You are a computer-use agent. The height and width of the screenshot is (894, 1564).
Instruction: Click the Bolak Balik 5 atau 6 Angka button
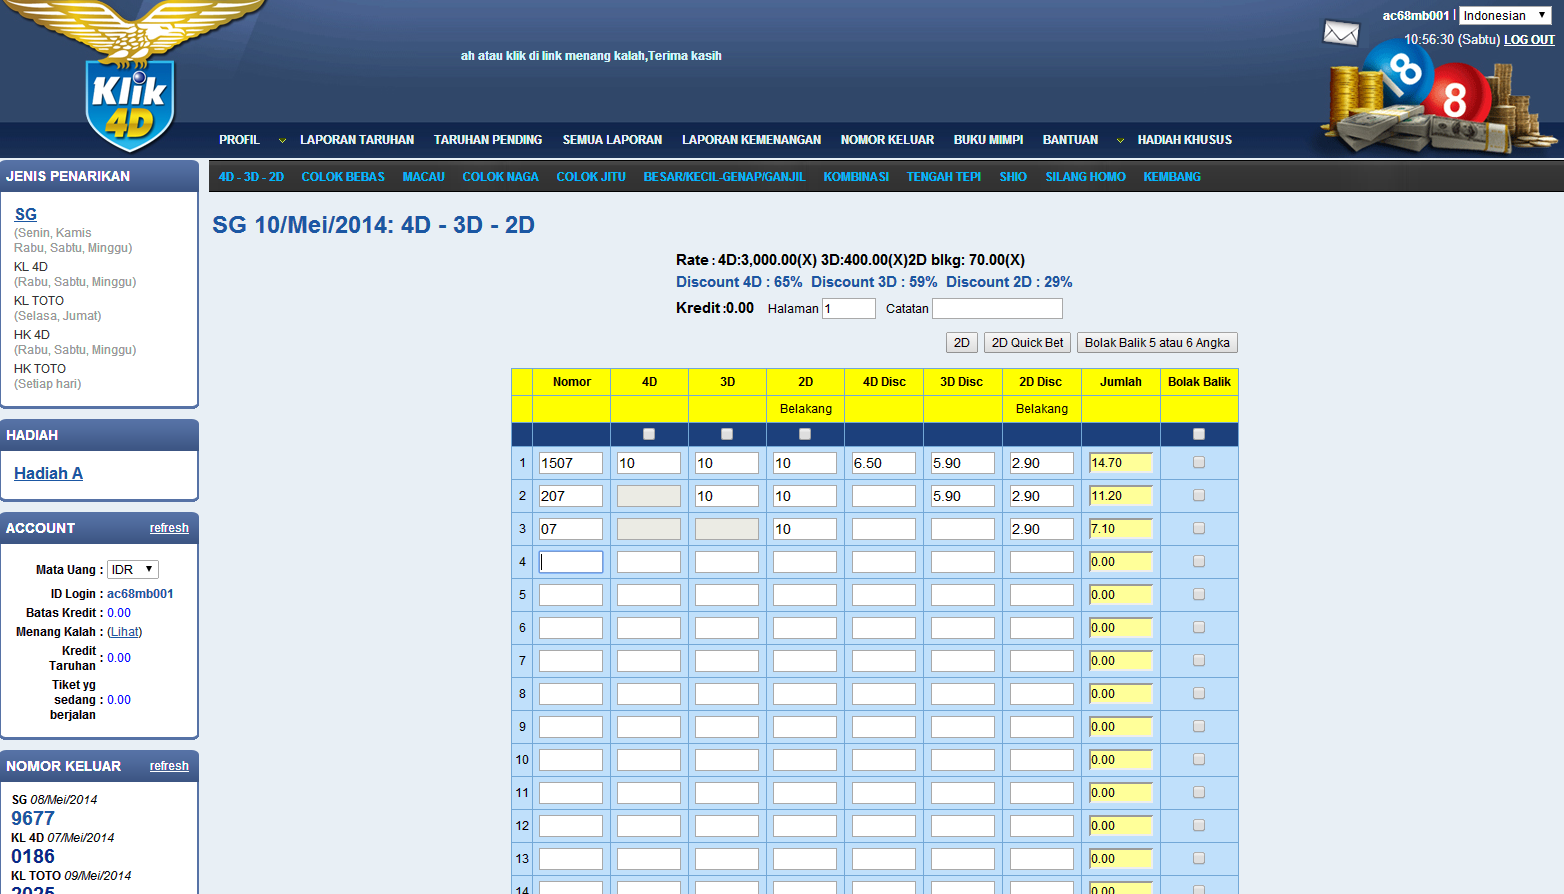pos(1157,343)
